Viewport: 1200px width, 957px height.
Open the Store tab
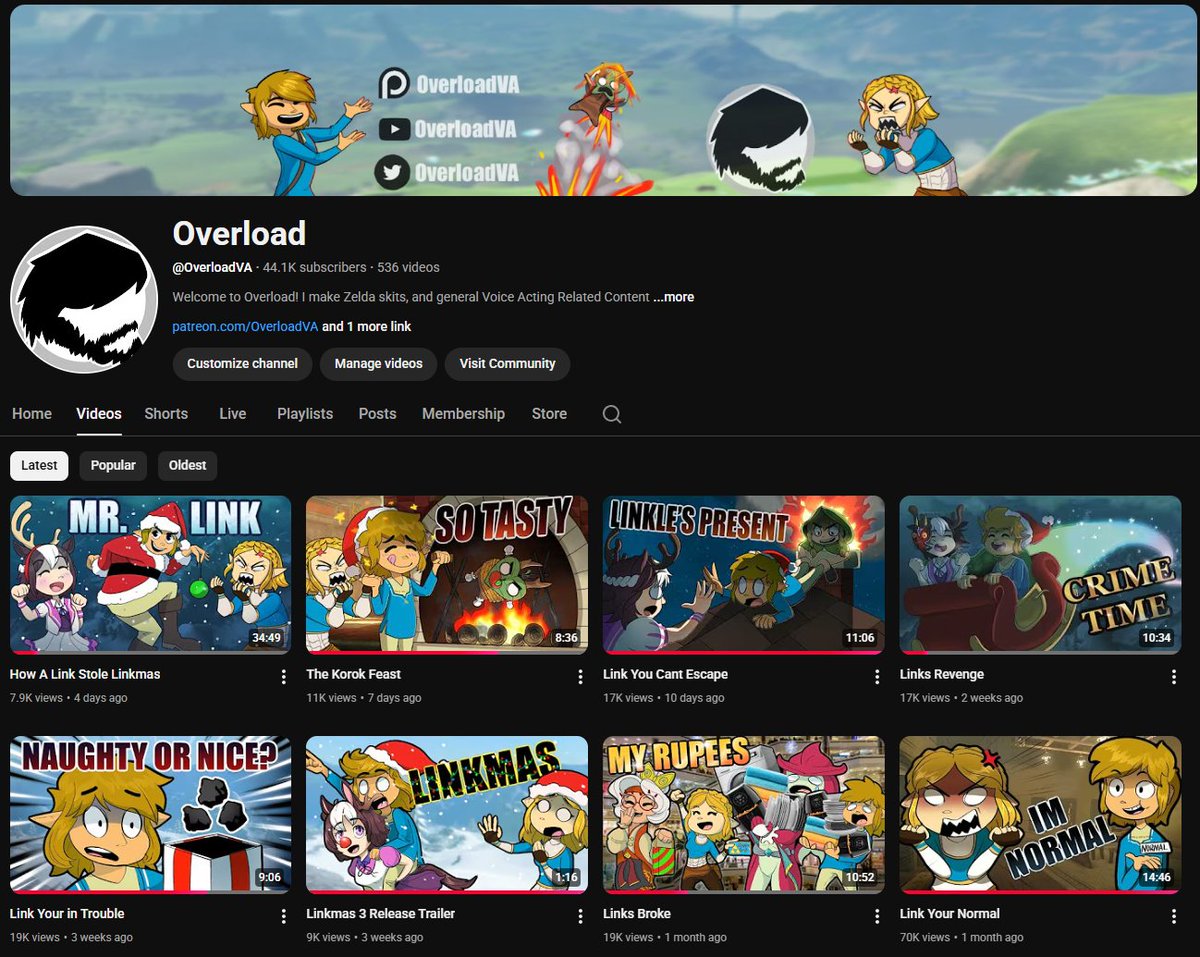point(549,413)
